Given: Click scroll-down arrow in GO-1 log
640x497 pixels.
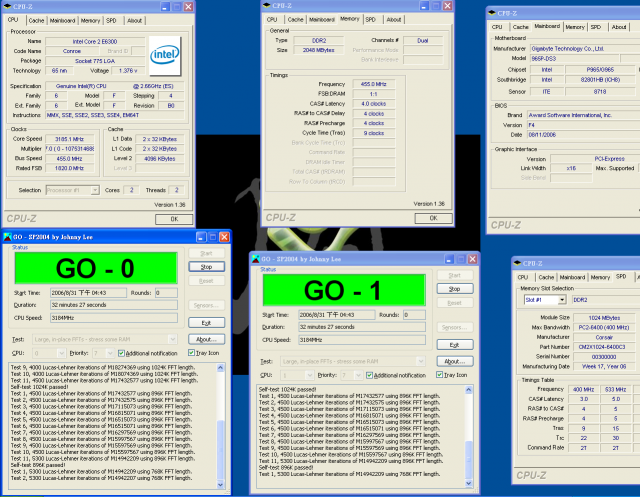Looking at the screenshot, I should point(469,483).
